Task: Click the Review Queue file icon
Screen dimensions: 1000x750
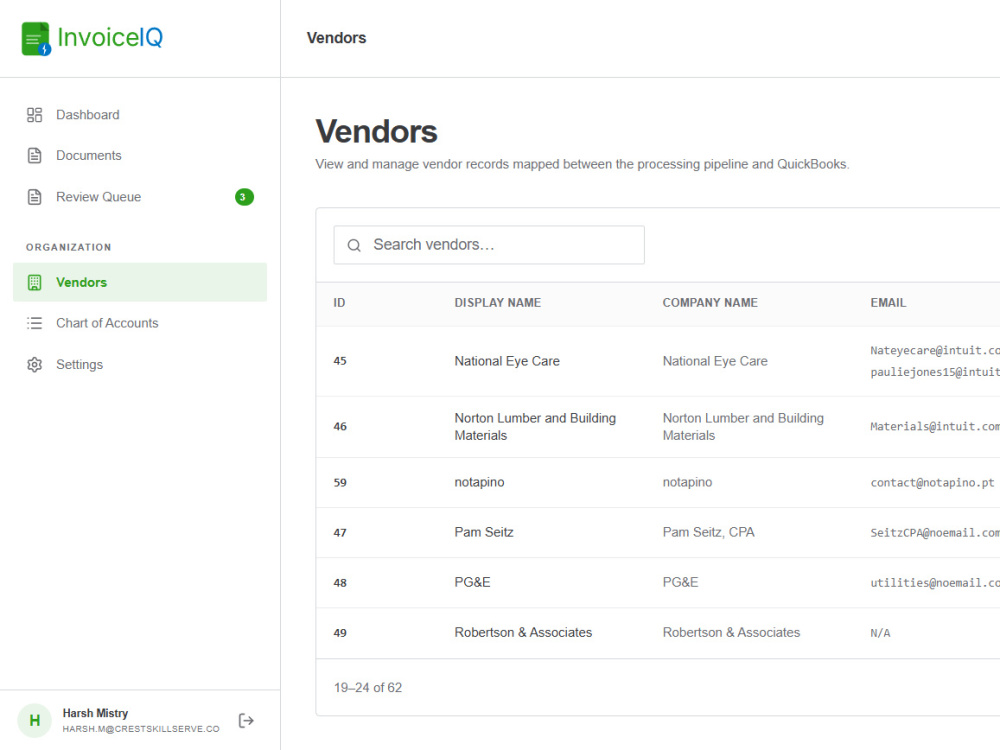Action: pyautogui.click(x=34, y=197)
